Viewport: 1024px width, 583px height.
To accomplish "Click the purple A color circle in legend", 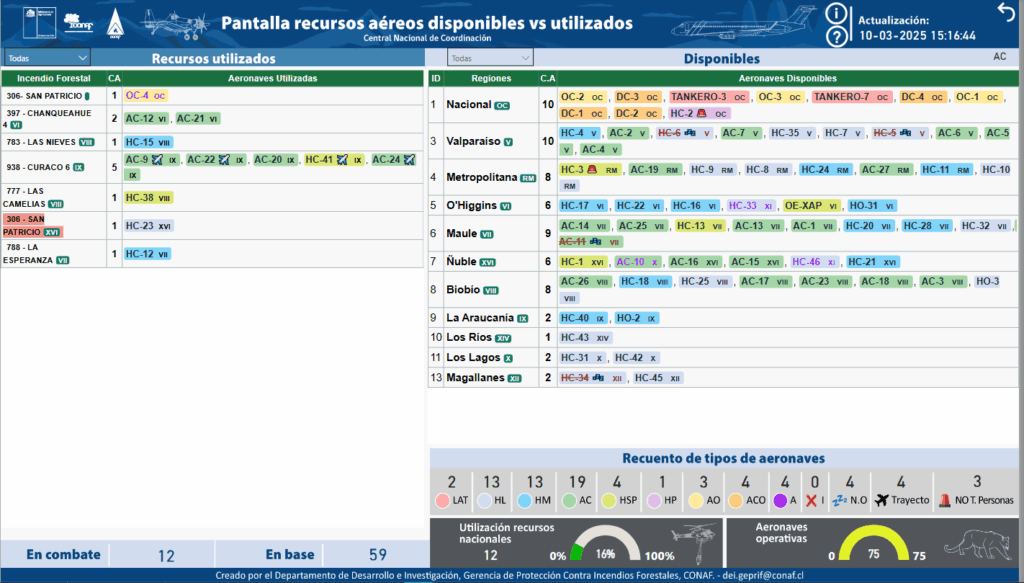I will [x=784, y=500].
